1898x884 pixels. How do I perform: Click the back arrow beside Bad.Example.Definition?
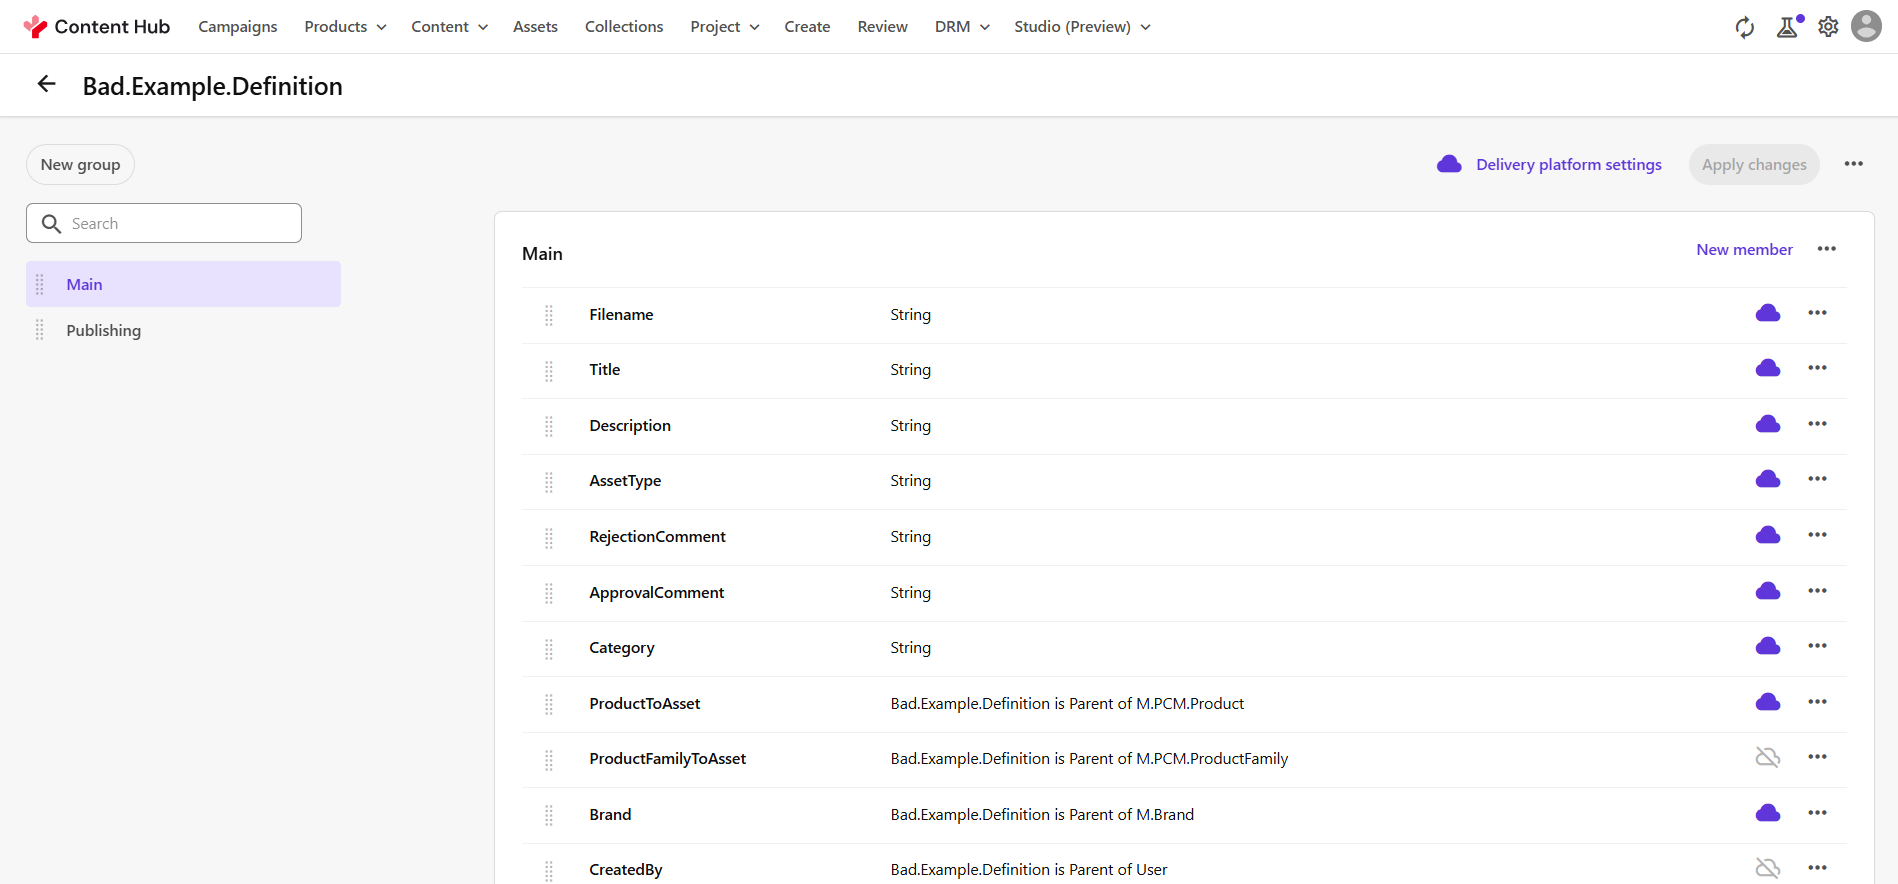(x=46, y=85)
